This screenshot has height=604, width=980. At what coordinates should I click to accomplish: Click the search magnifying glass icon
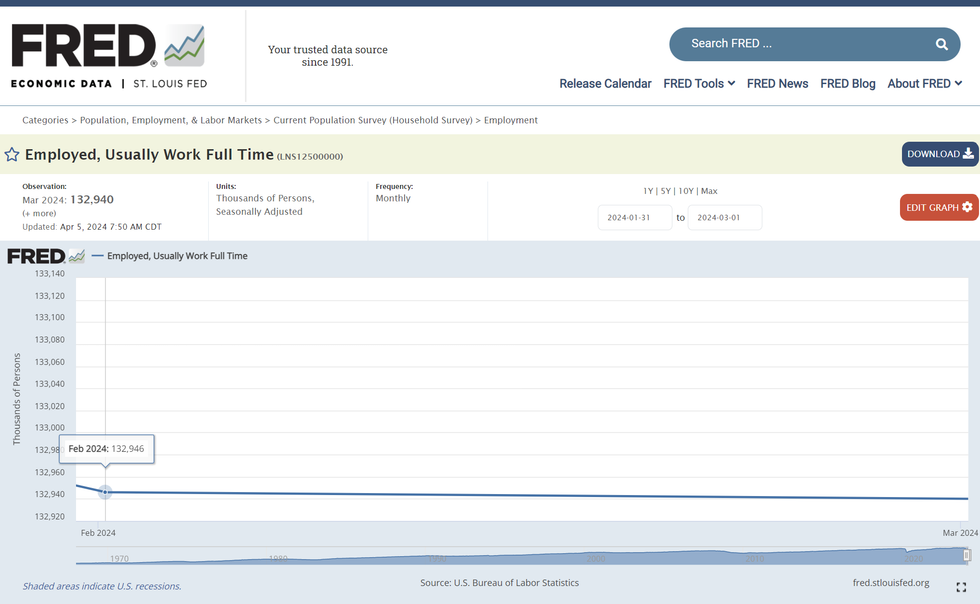[941, 44]
